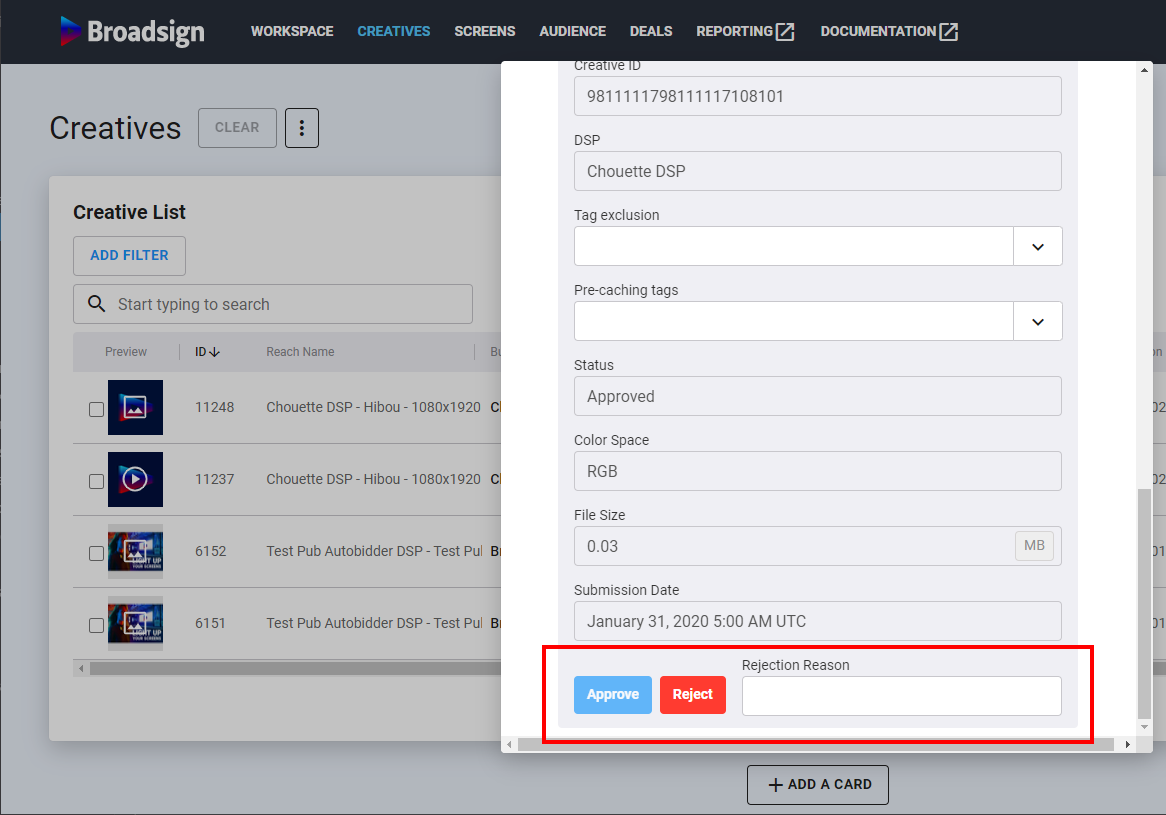Viewport: 1166px width, 815px height.
Task: Select checkbox for creative 11237
Action: pyautogui.click(x=96, y=481)
